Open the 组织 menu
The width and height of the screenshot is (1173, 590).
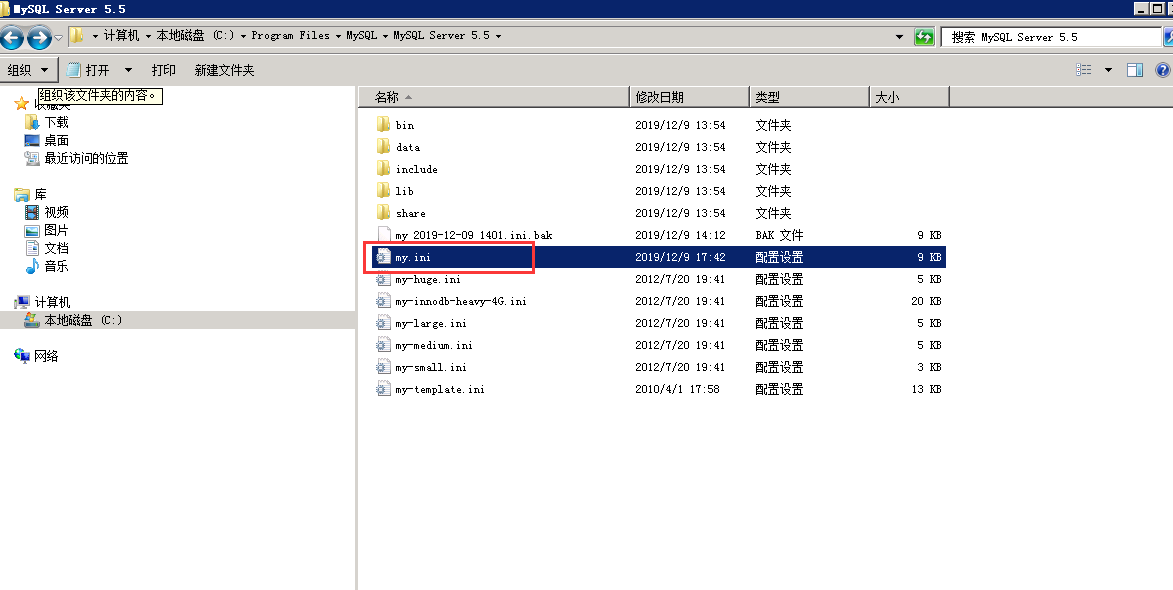pyautogui.click(x=28, y=70)
